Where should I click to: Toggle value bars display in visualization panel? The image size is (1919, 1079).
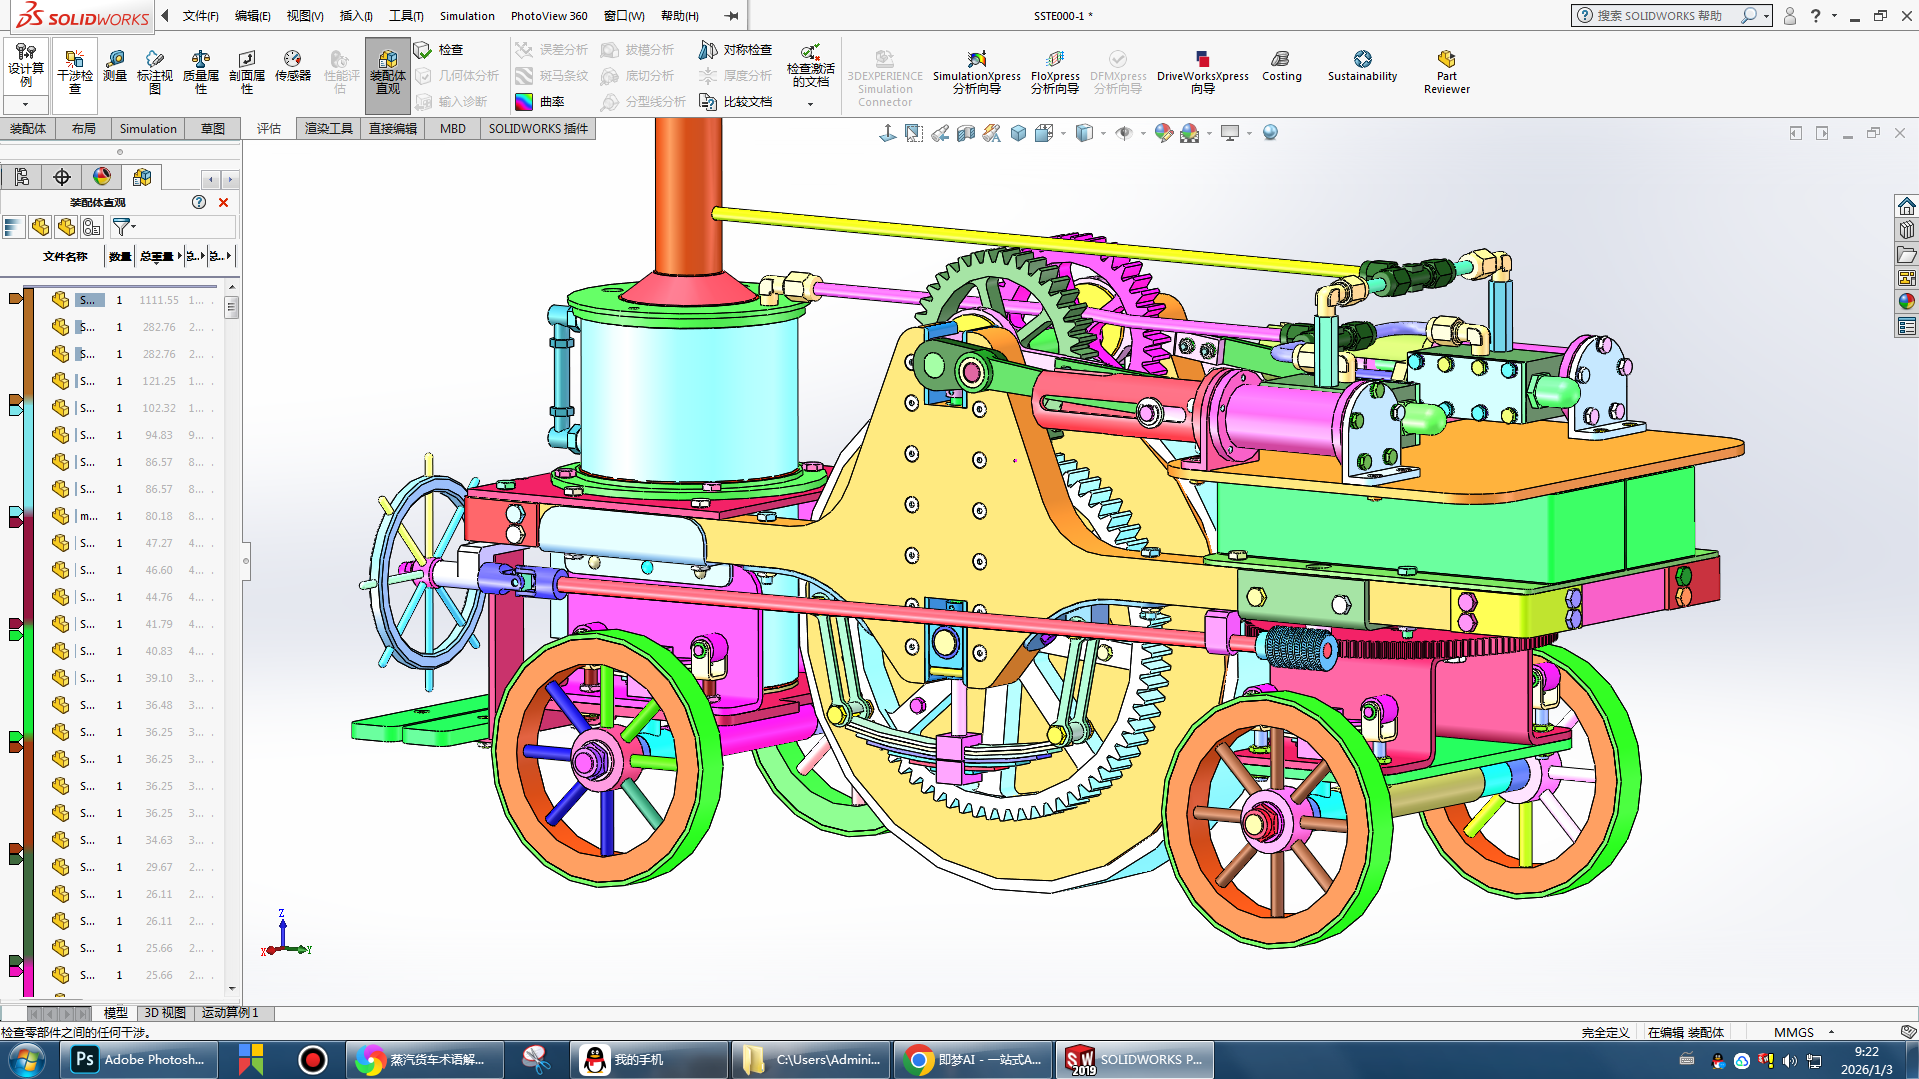pyautogui.click(x=13, y=228)
